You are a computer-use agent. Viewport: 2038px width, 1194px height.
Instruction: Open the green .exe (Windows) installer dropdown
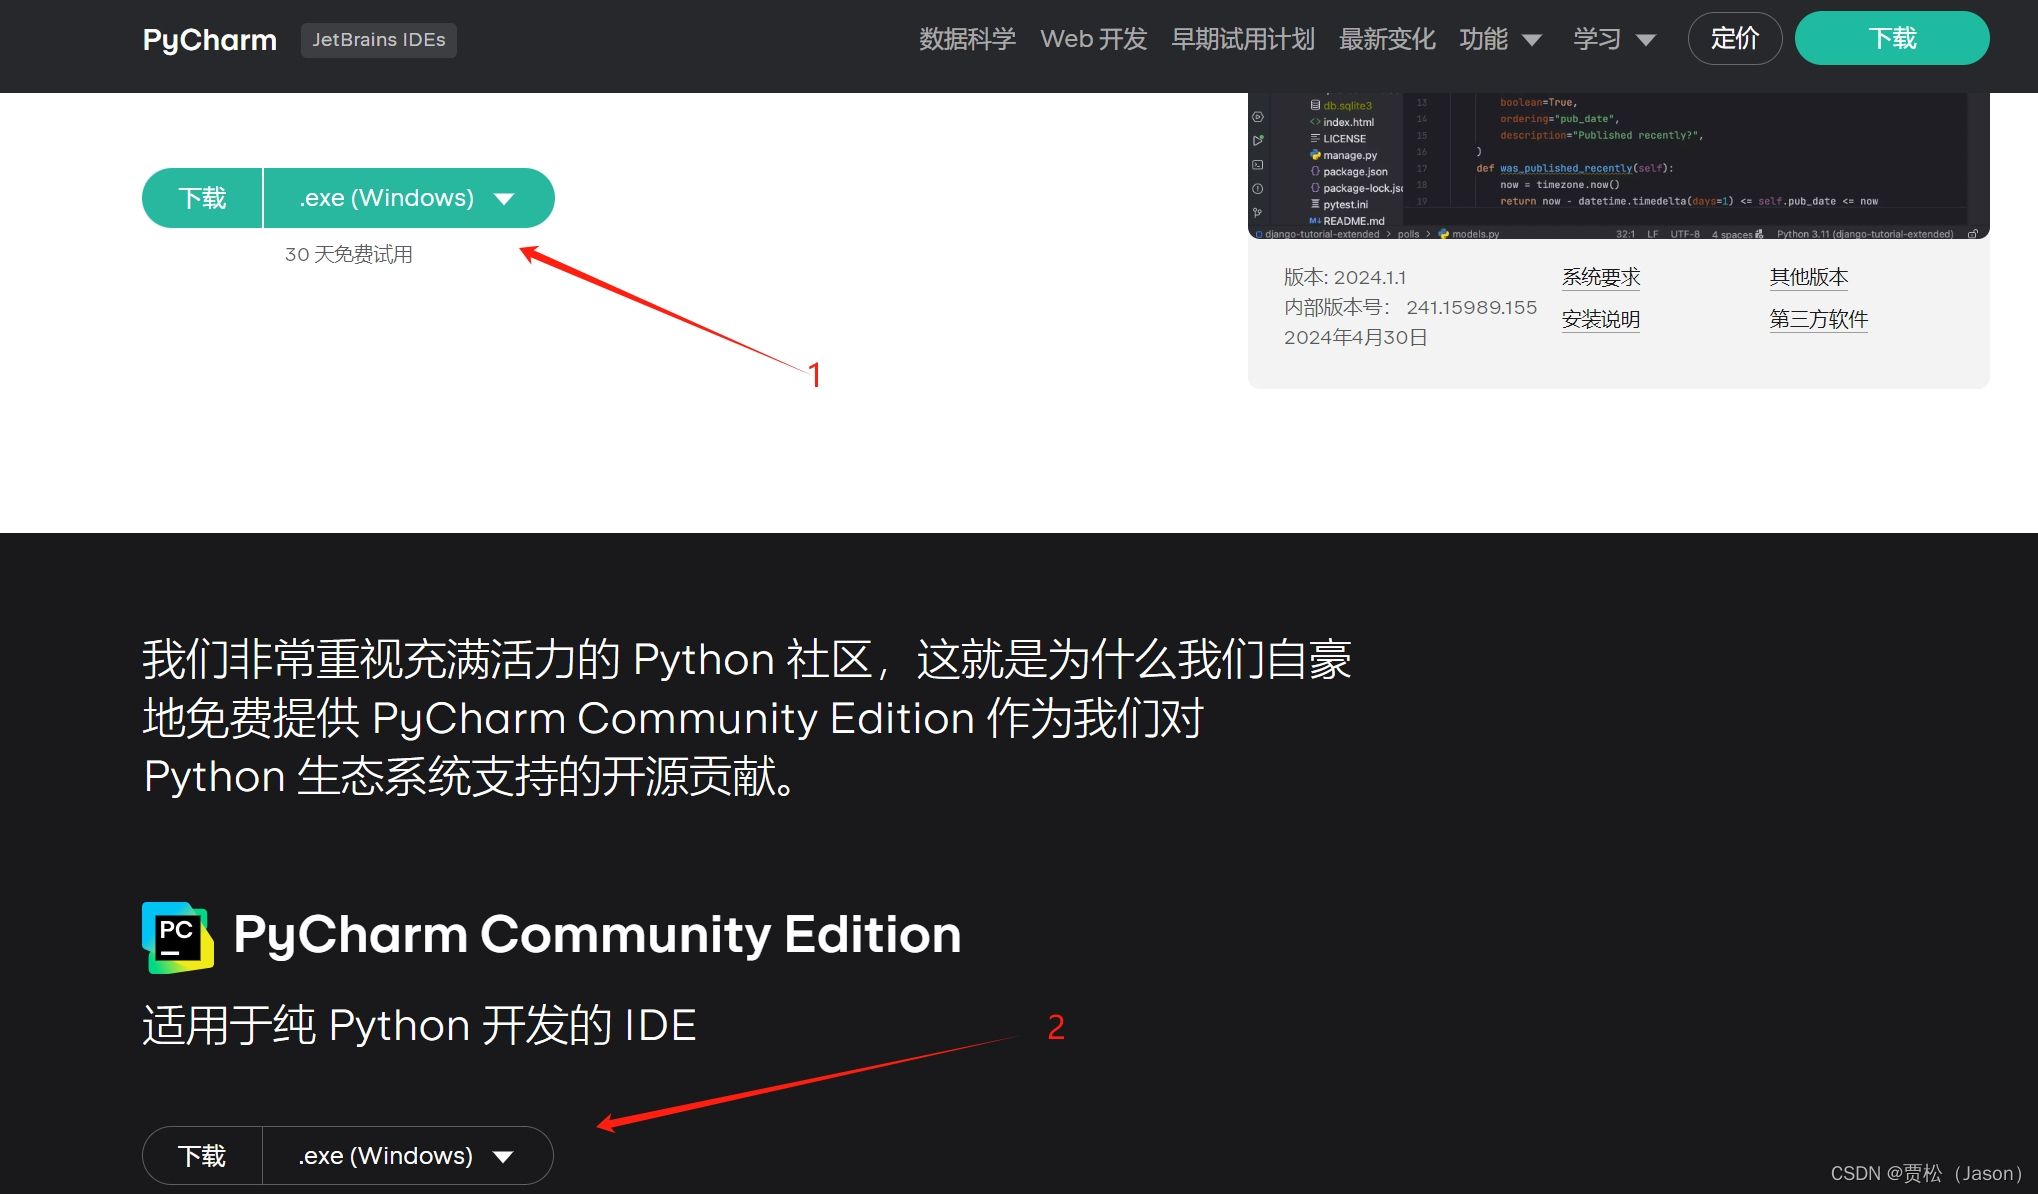(x=408, y=198)
